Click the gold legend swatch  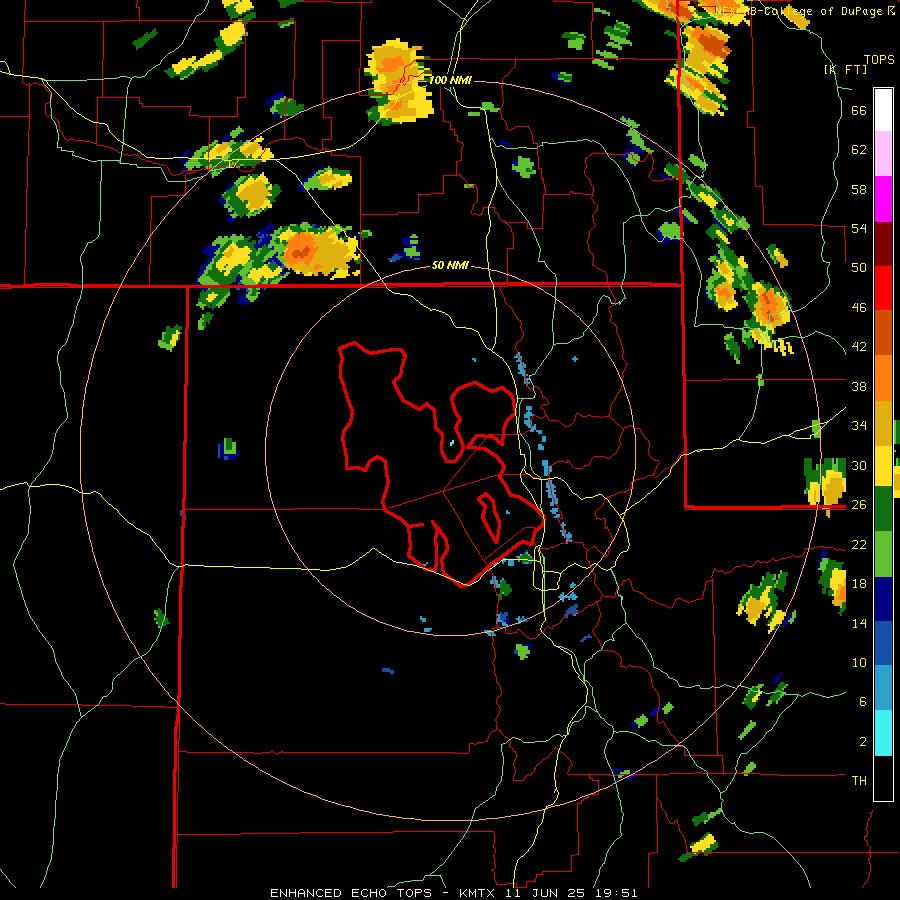(x=883, y=422)
